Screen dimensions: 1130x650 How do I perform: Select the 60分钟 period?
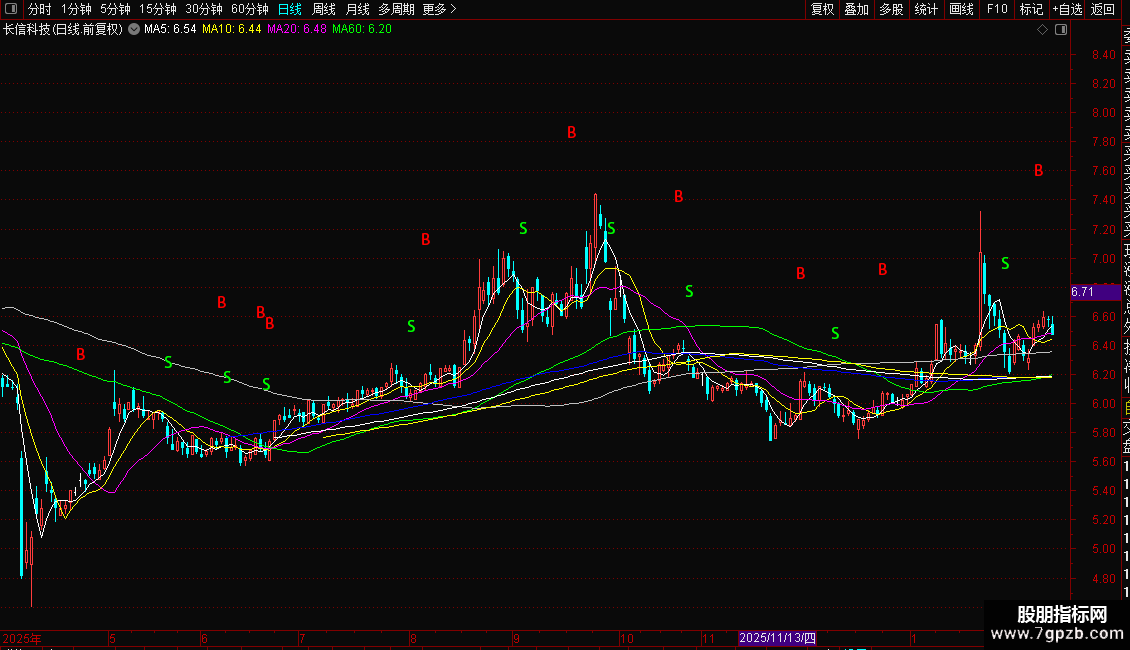[x=250, y=9]
